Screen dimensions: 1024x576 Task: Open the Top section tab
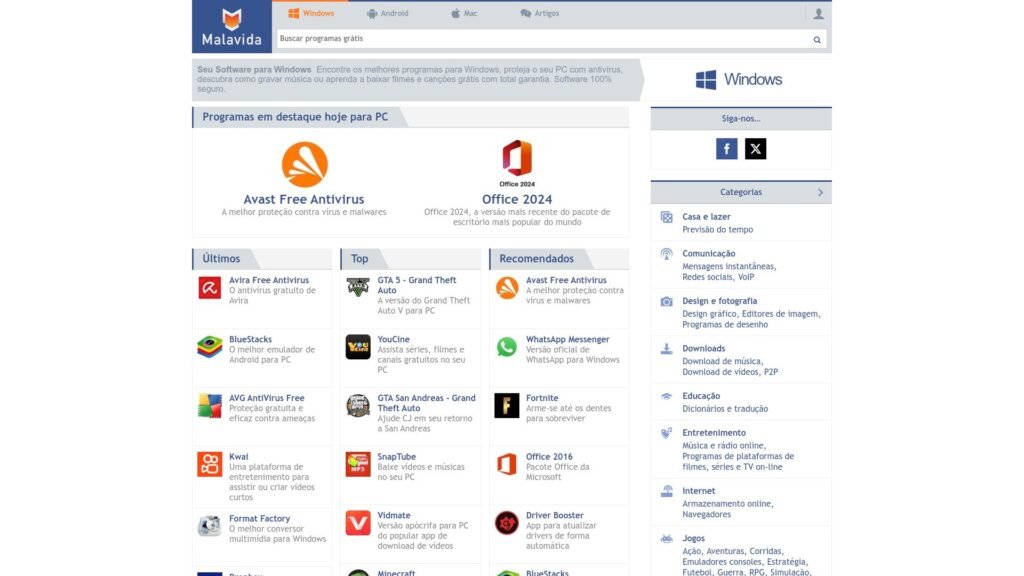tap(360, 259)
